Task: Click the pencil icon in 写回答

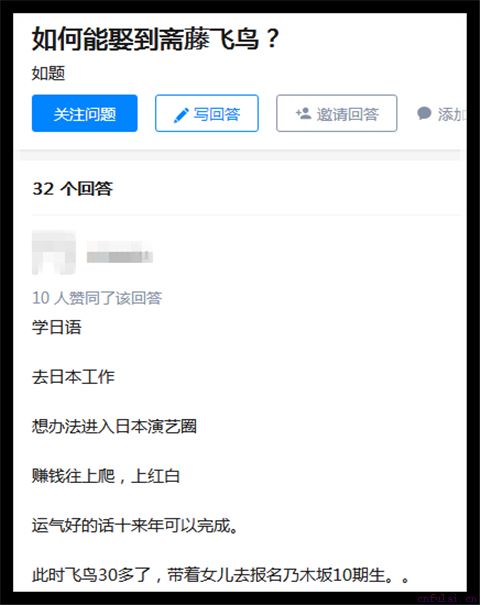Action: 181,115
